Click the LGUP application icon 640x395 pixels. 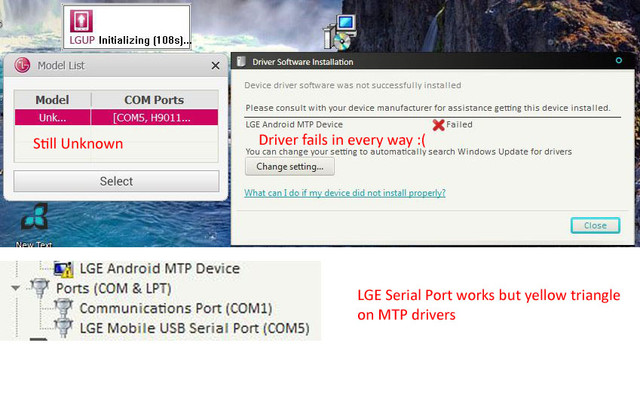click(x=81, y=21)
